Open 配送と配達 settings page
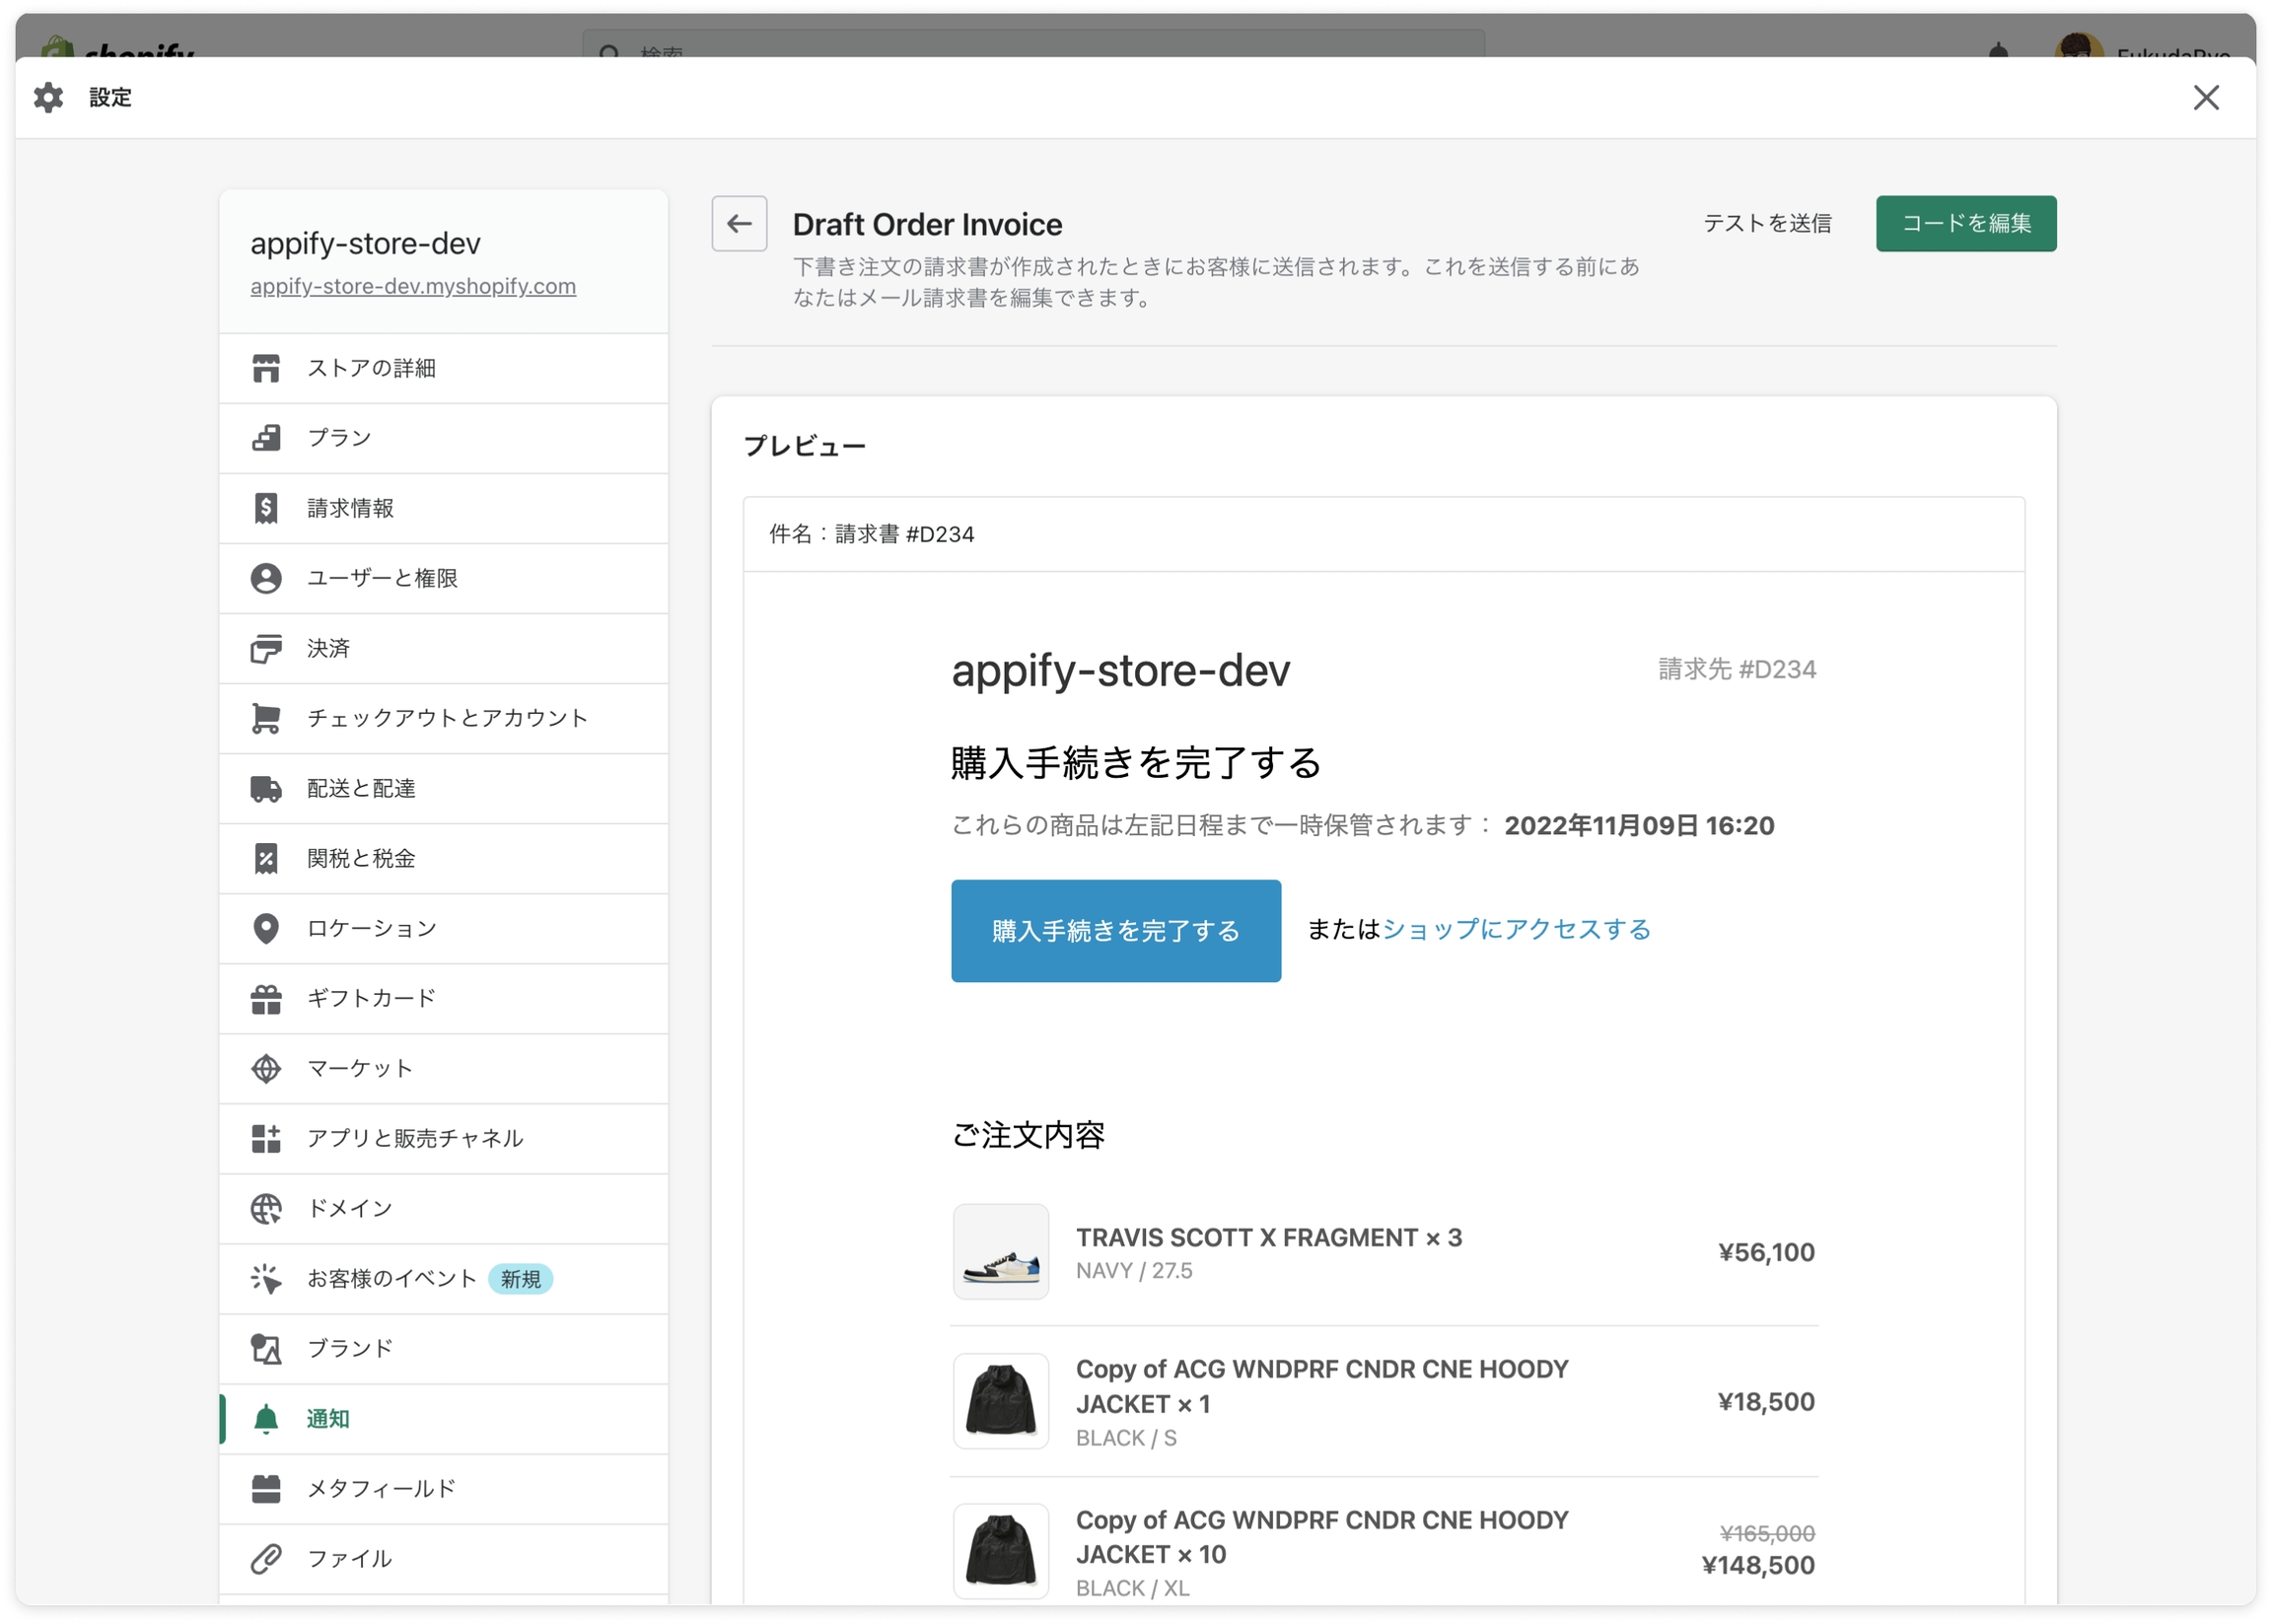The width and height of the screenshot is (2272, 1624). pos(444,788)
